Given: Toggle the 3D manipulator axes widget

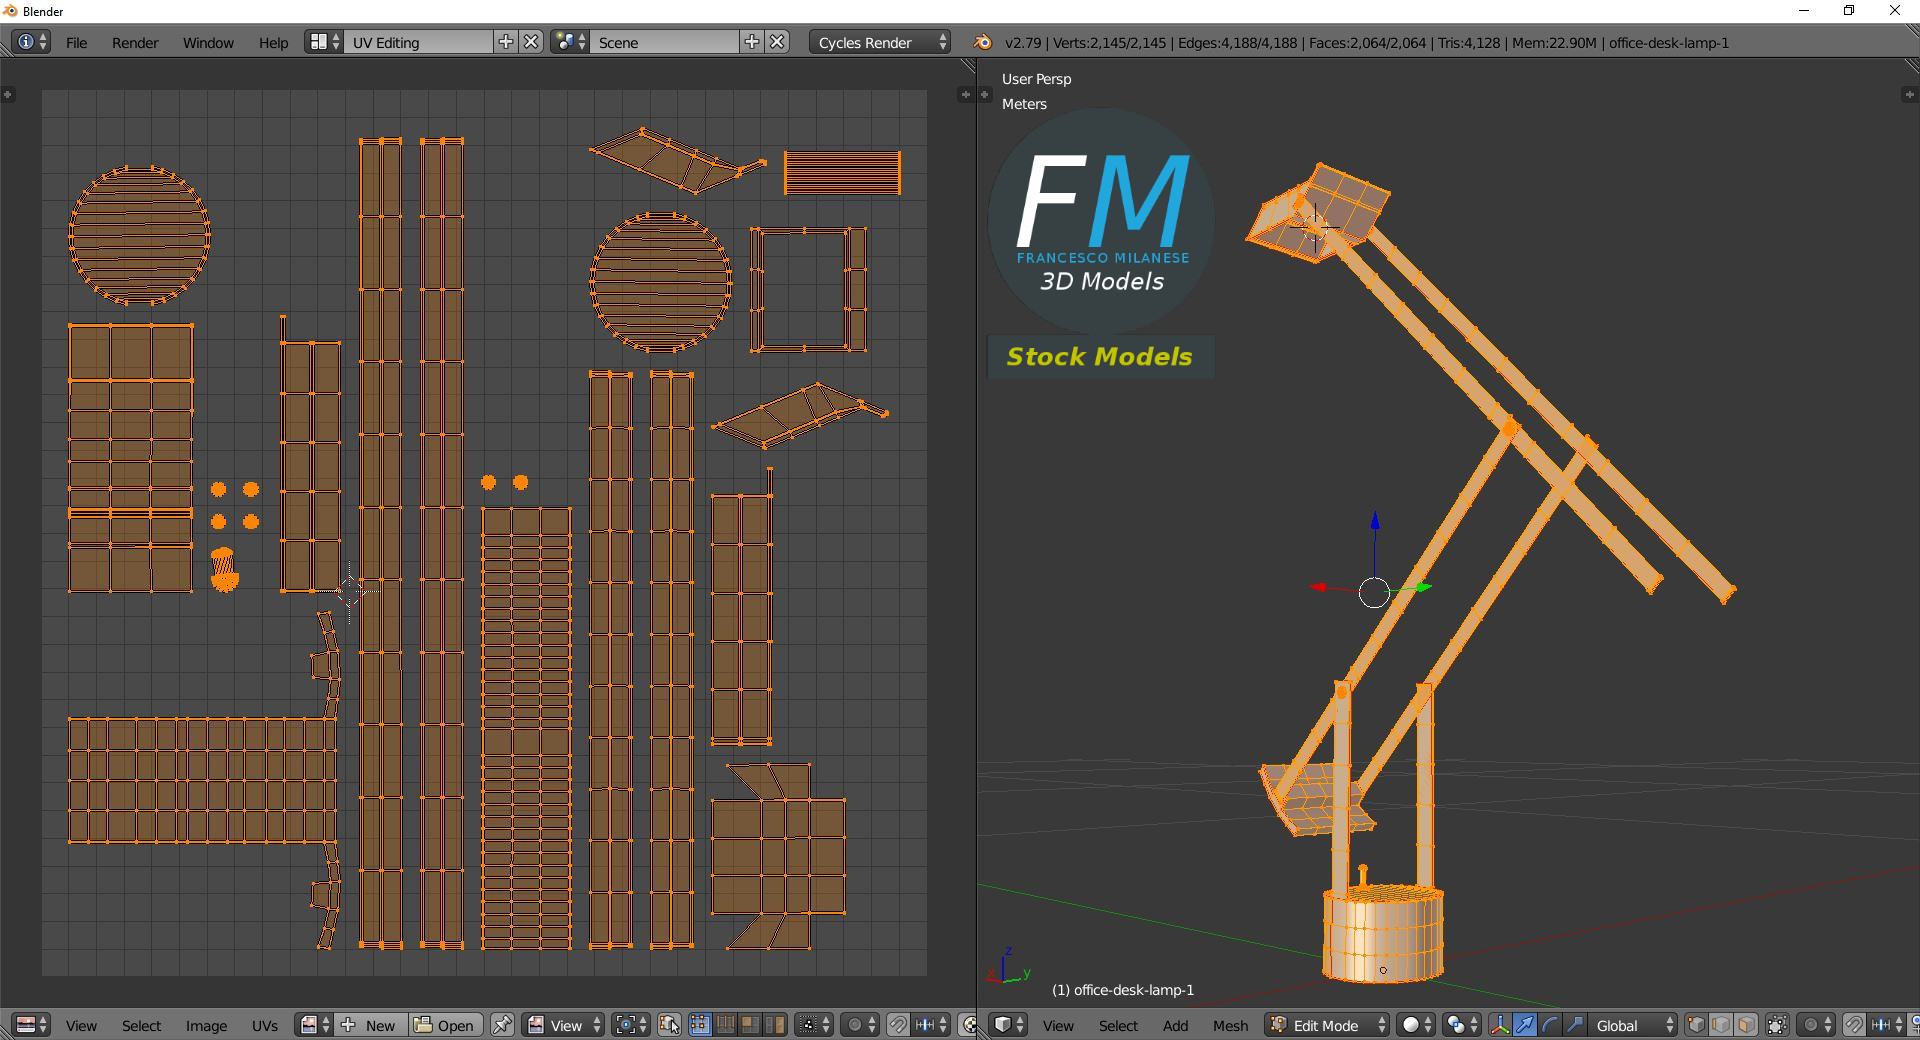Looking at the screenshot, I should 1500,1025.
